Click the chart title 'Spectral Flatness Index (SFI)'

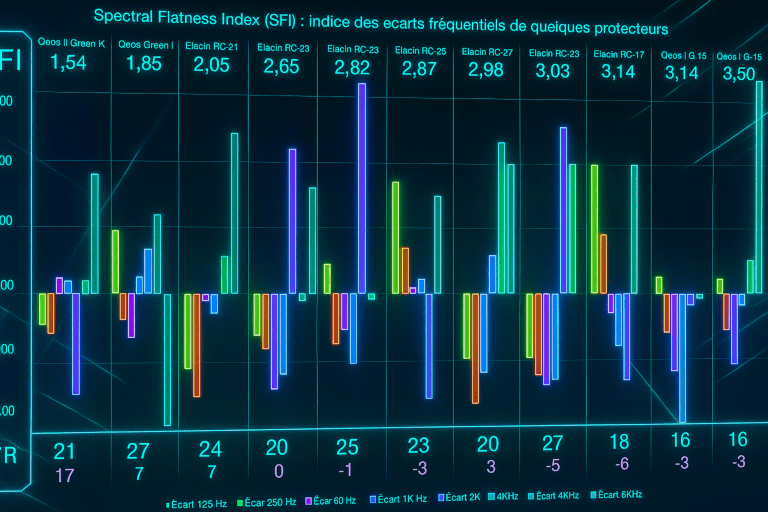click(194, 18)
